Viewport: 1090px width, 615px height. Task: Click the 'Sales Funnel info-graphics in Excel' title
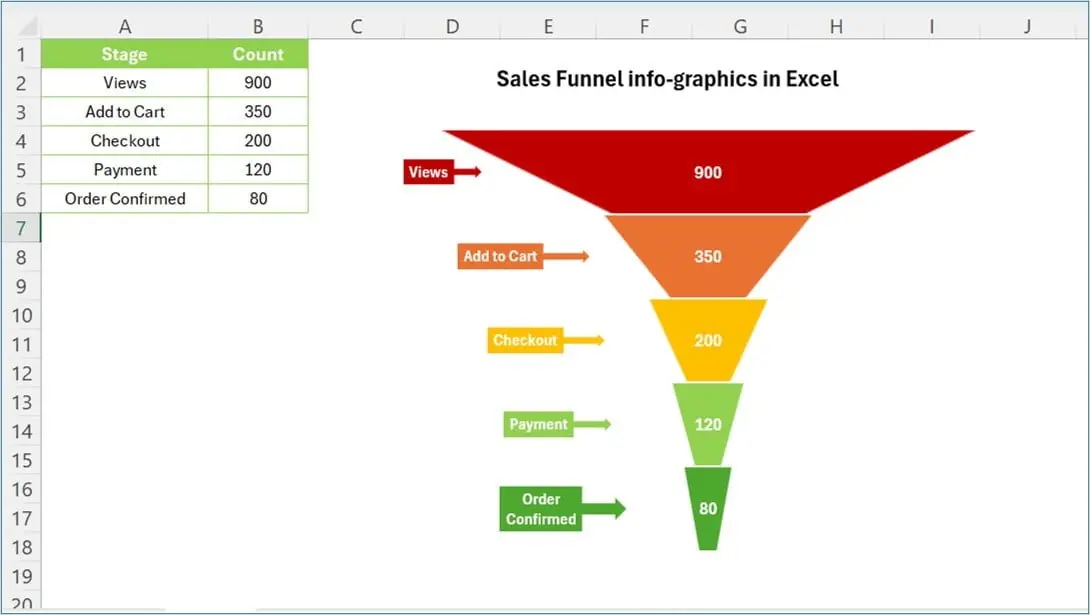pos(667,79)
